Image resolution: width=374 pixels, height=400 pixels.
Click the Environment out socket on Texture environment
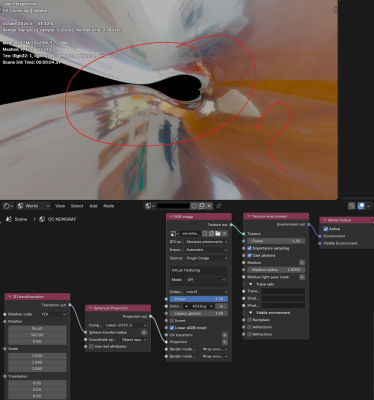[x=309, y=224]
